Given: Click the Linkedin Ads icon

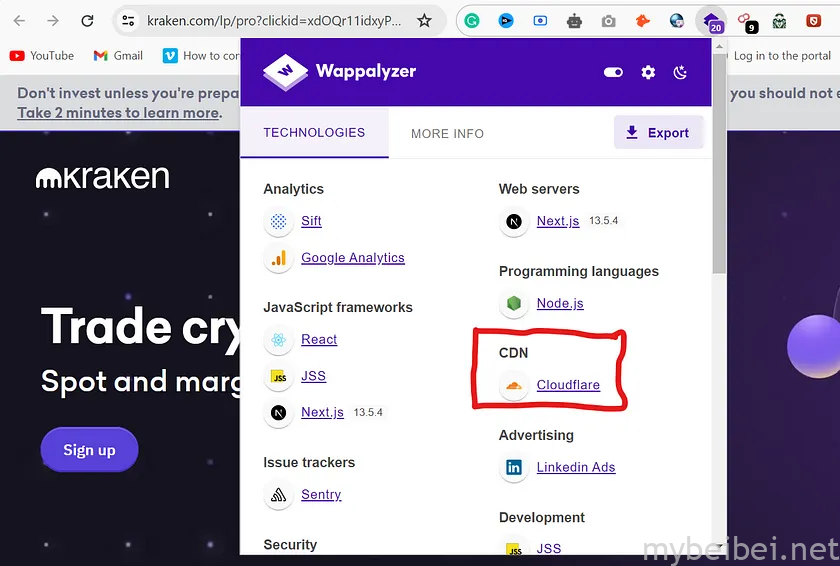Looking at the screenshot, I should click(x=514, y=467).
